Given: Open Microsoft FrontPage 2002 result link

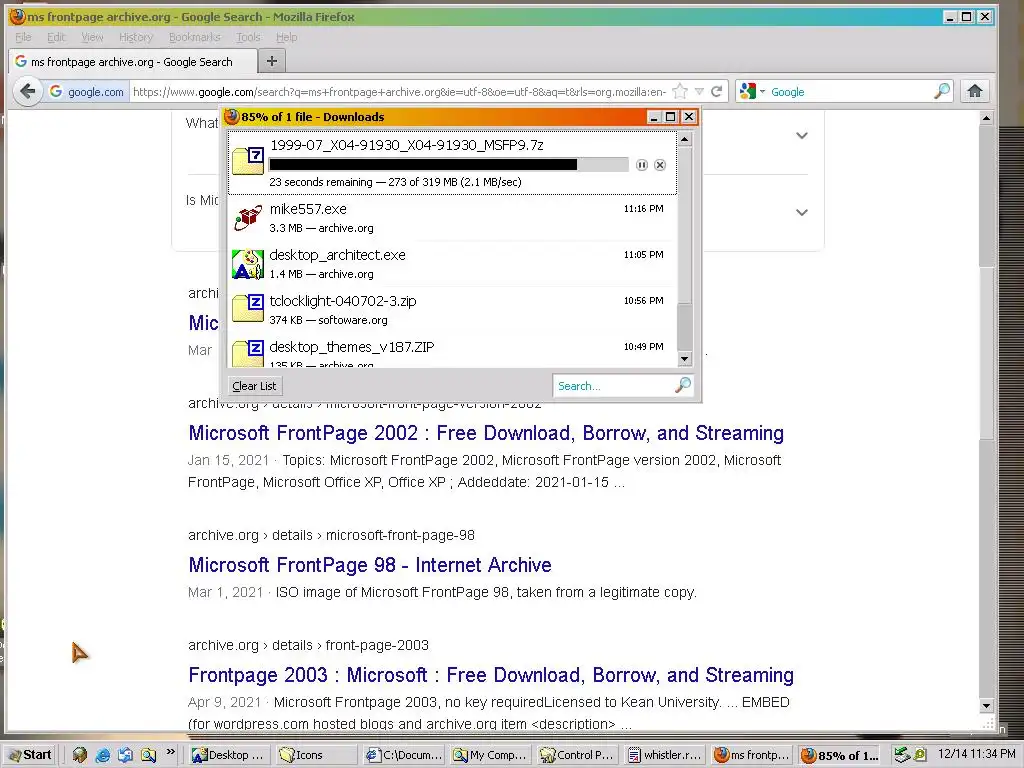Looking at the screenshot, I should [486, 433].
